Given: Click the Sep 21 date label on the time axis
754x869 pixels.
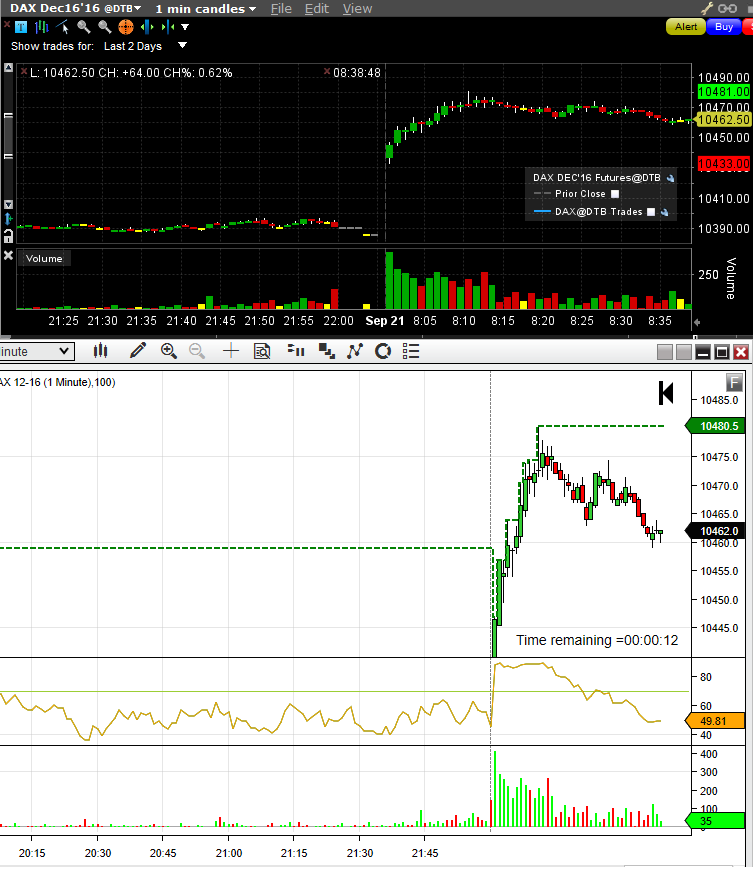Looking at the screenshot, I should click(x=385, y=321).
